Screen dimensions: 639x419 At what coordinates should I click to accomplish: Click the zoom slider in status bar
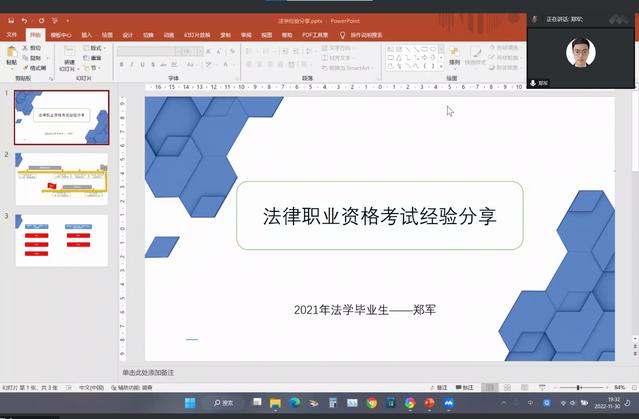click(578, 387)
